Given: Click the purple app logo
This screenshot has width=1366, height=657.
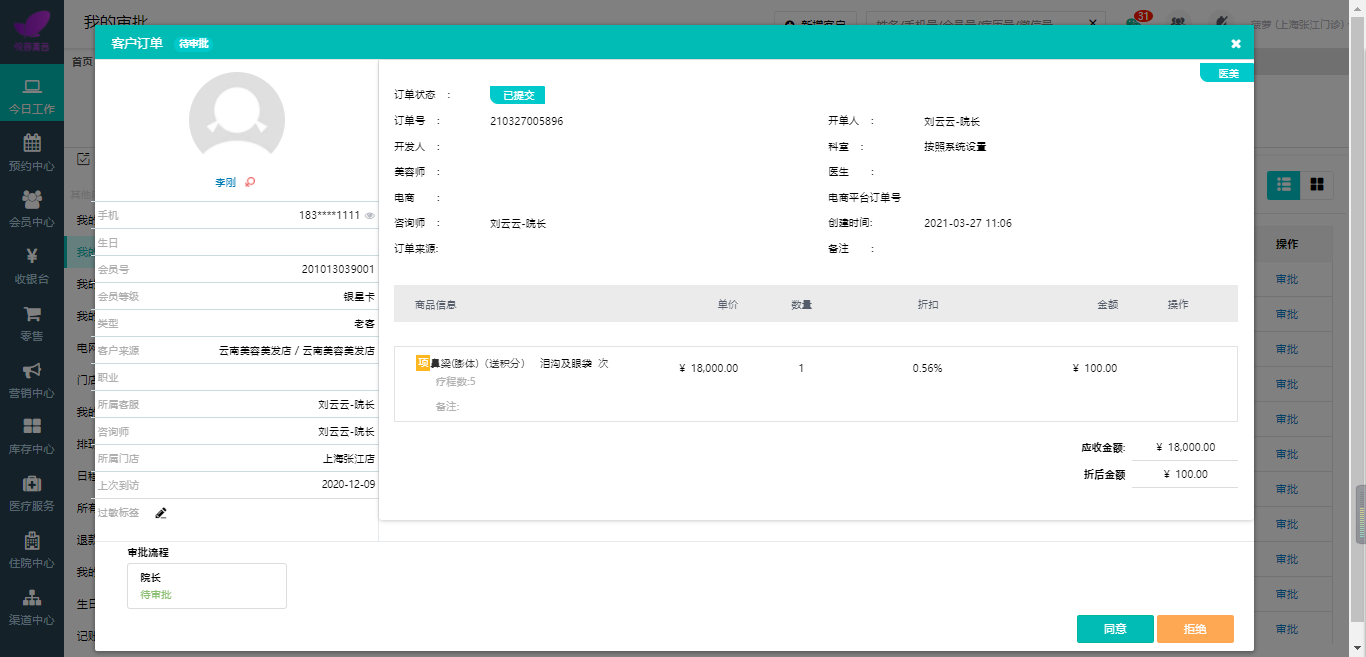Looking at the screenshot, I should (31, 30).
